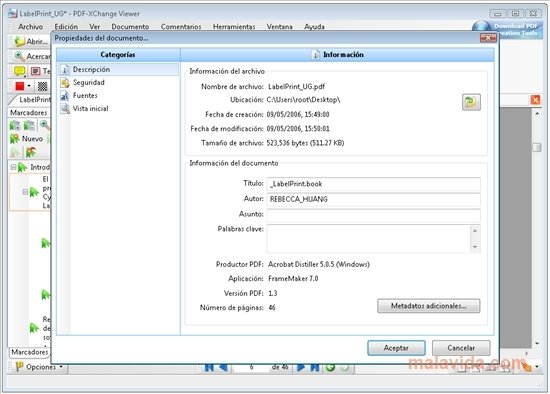Click the Acercar zoom tool

tap(32, 56)
